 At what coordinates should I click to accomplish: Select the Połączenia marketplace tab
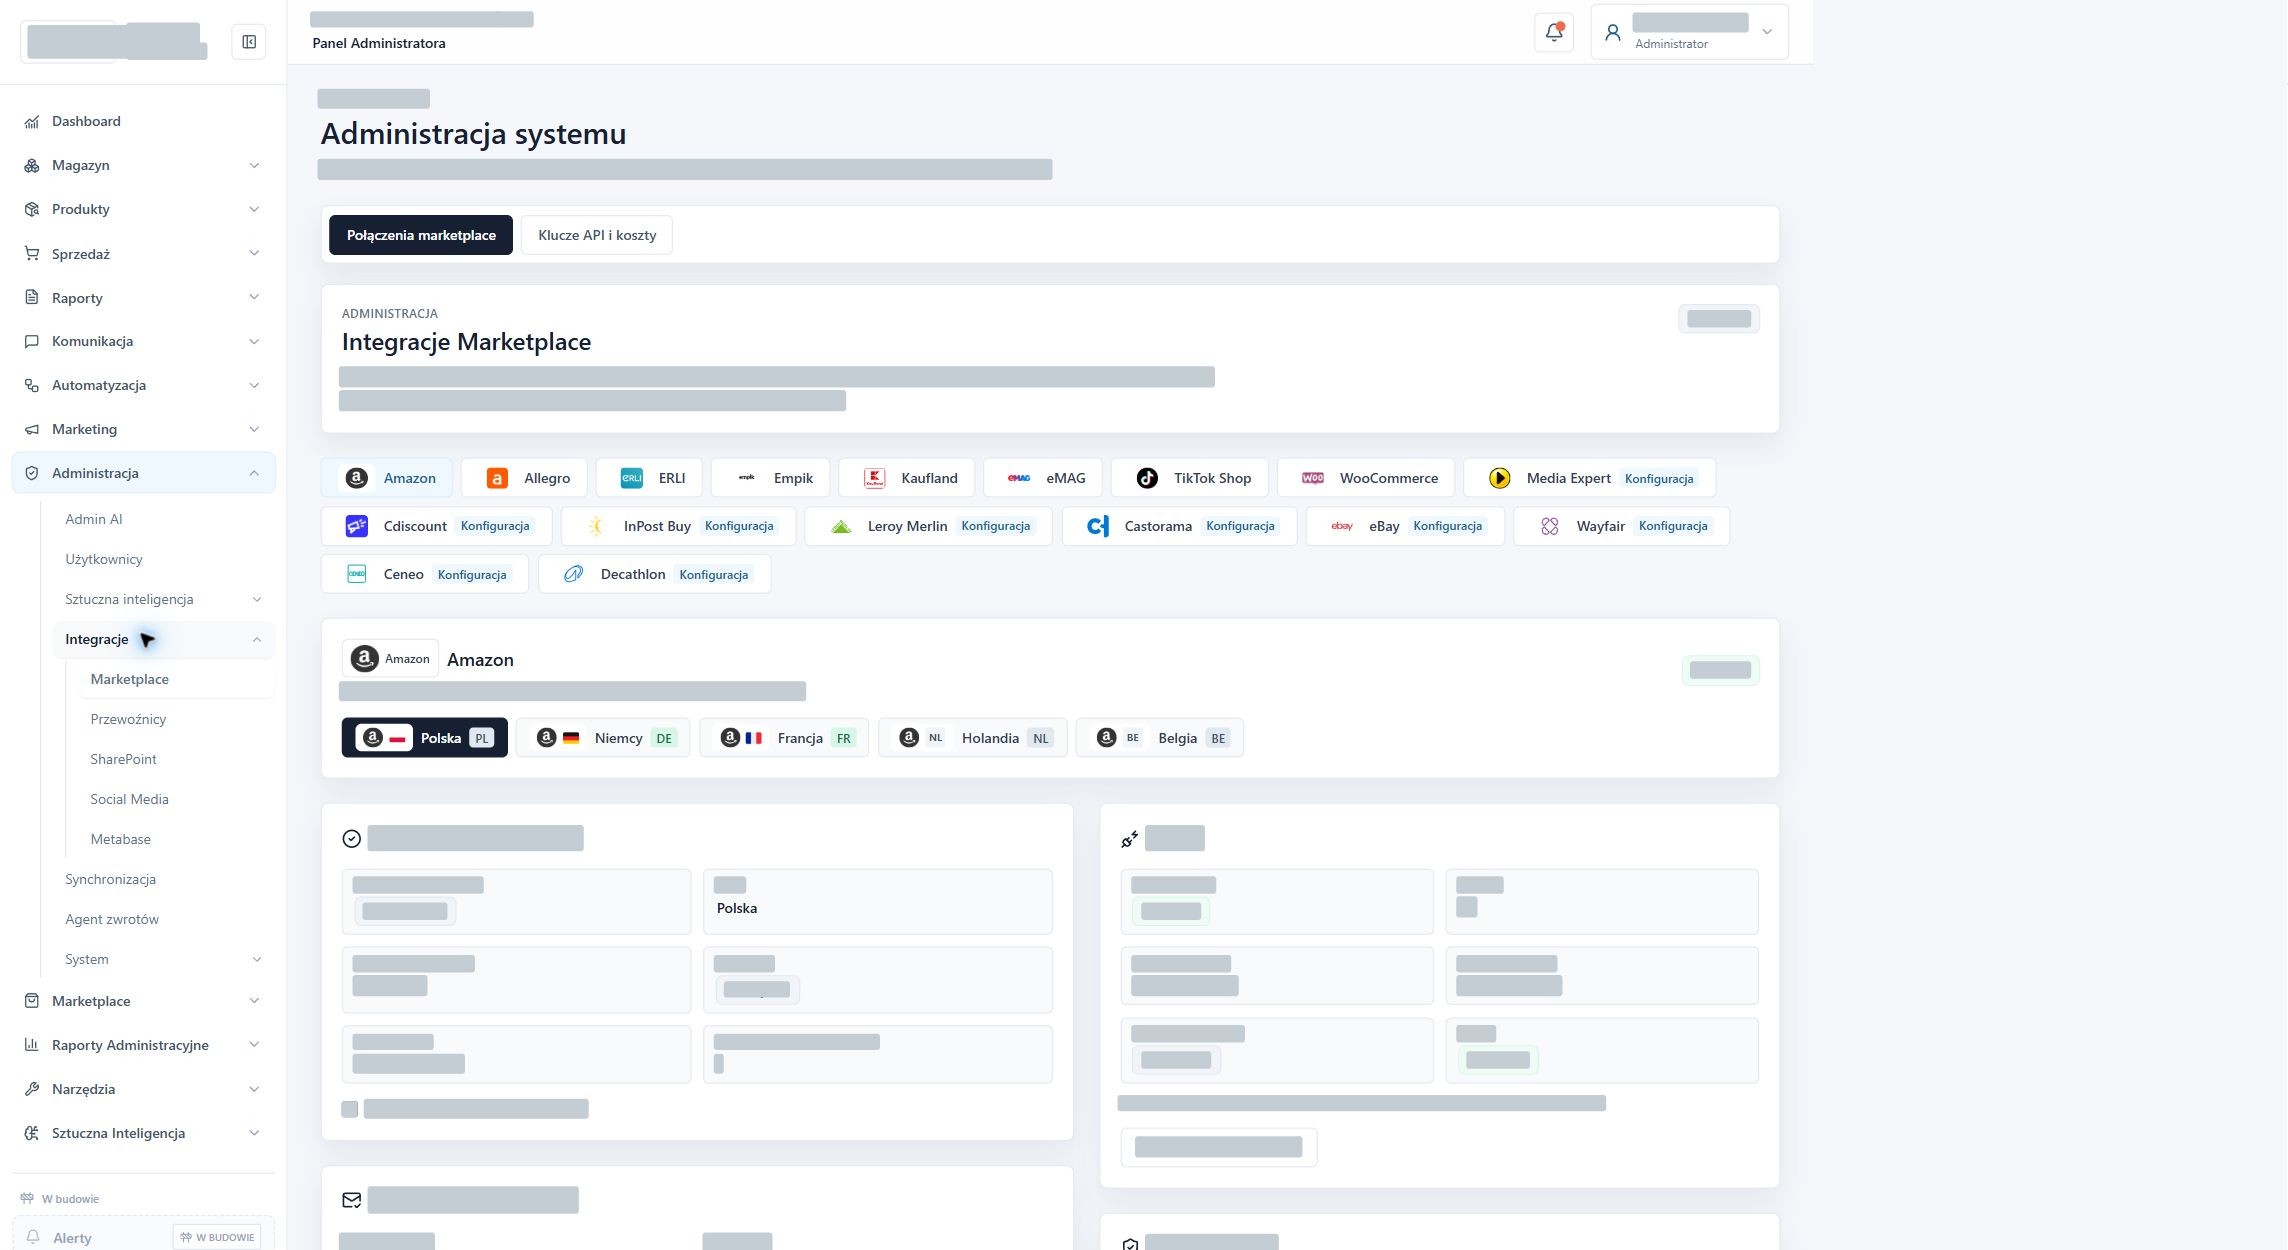pyautogui.click(x=421, y=235)
